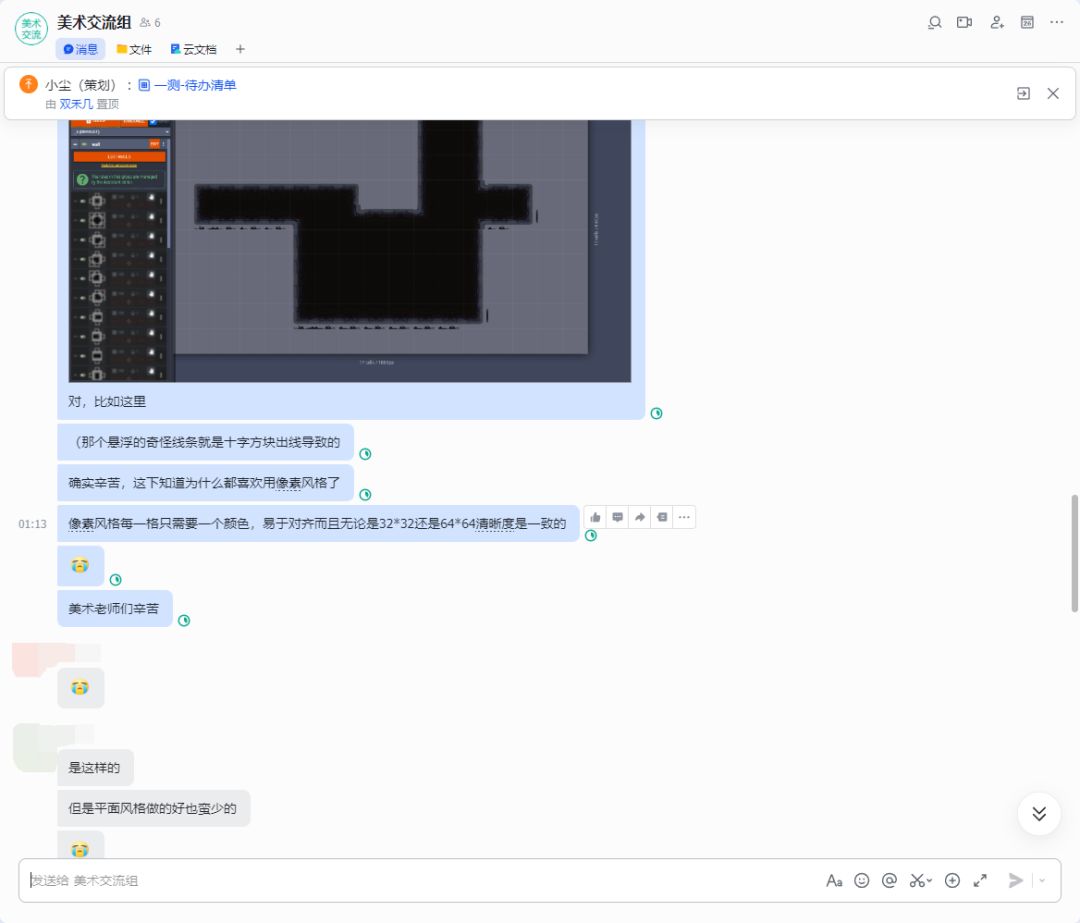Viewport: 1080px width, 923px height.
Task: Add a member to the group
Action: click(x=997, y=23)
